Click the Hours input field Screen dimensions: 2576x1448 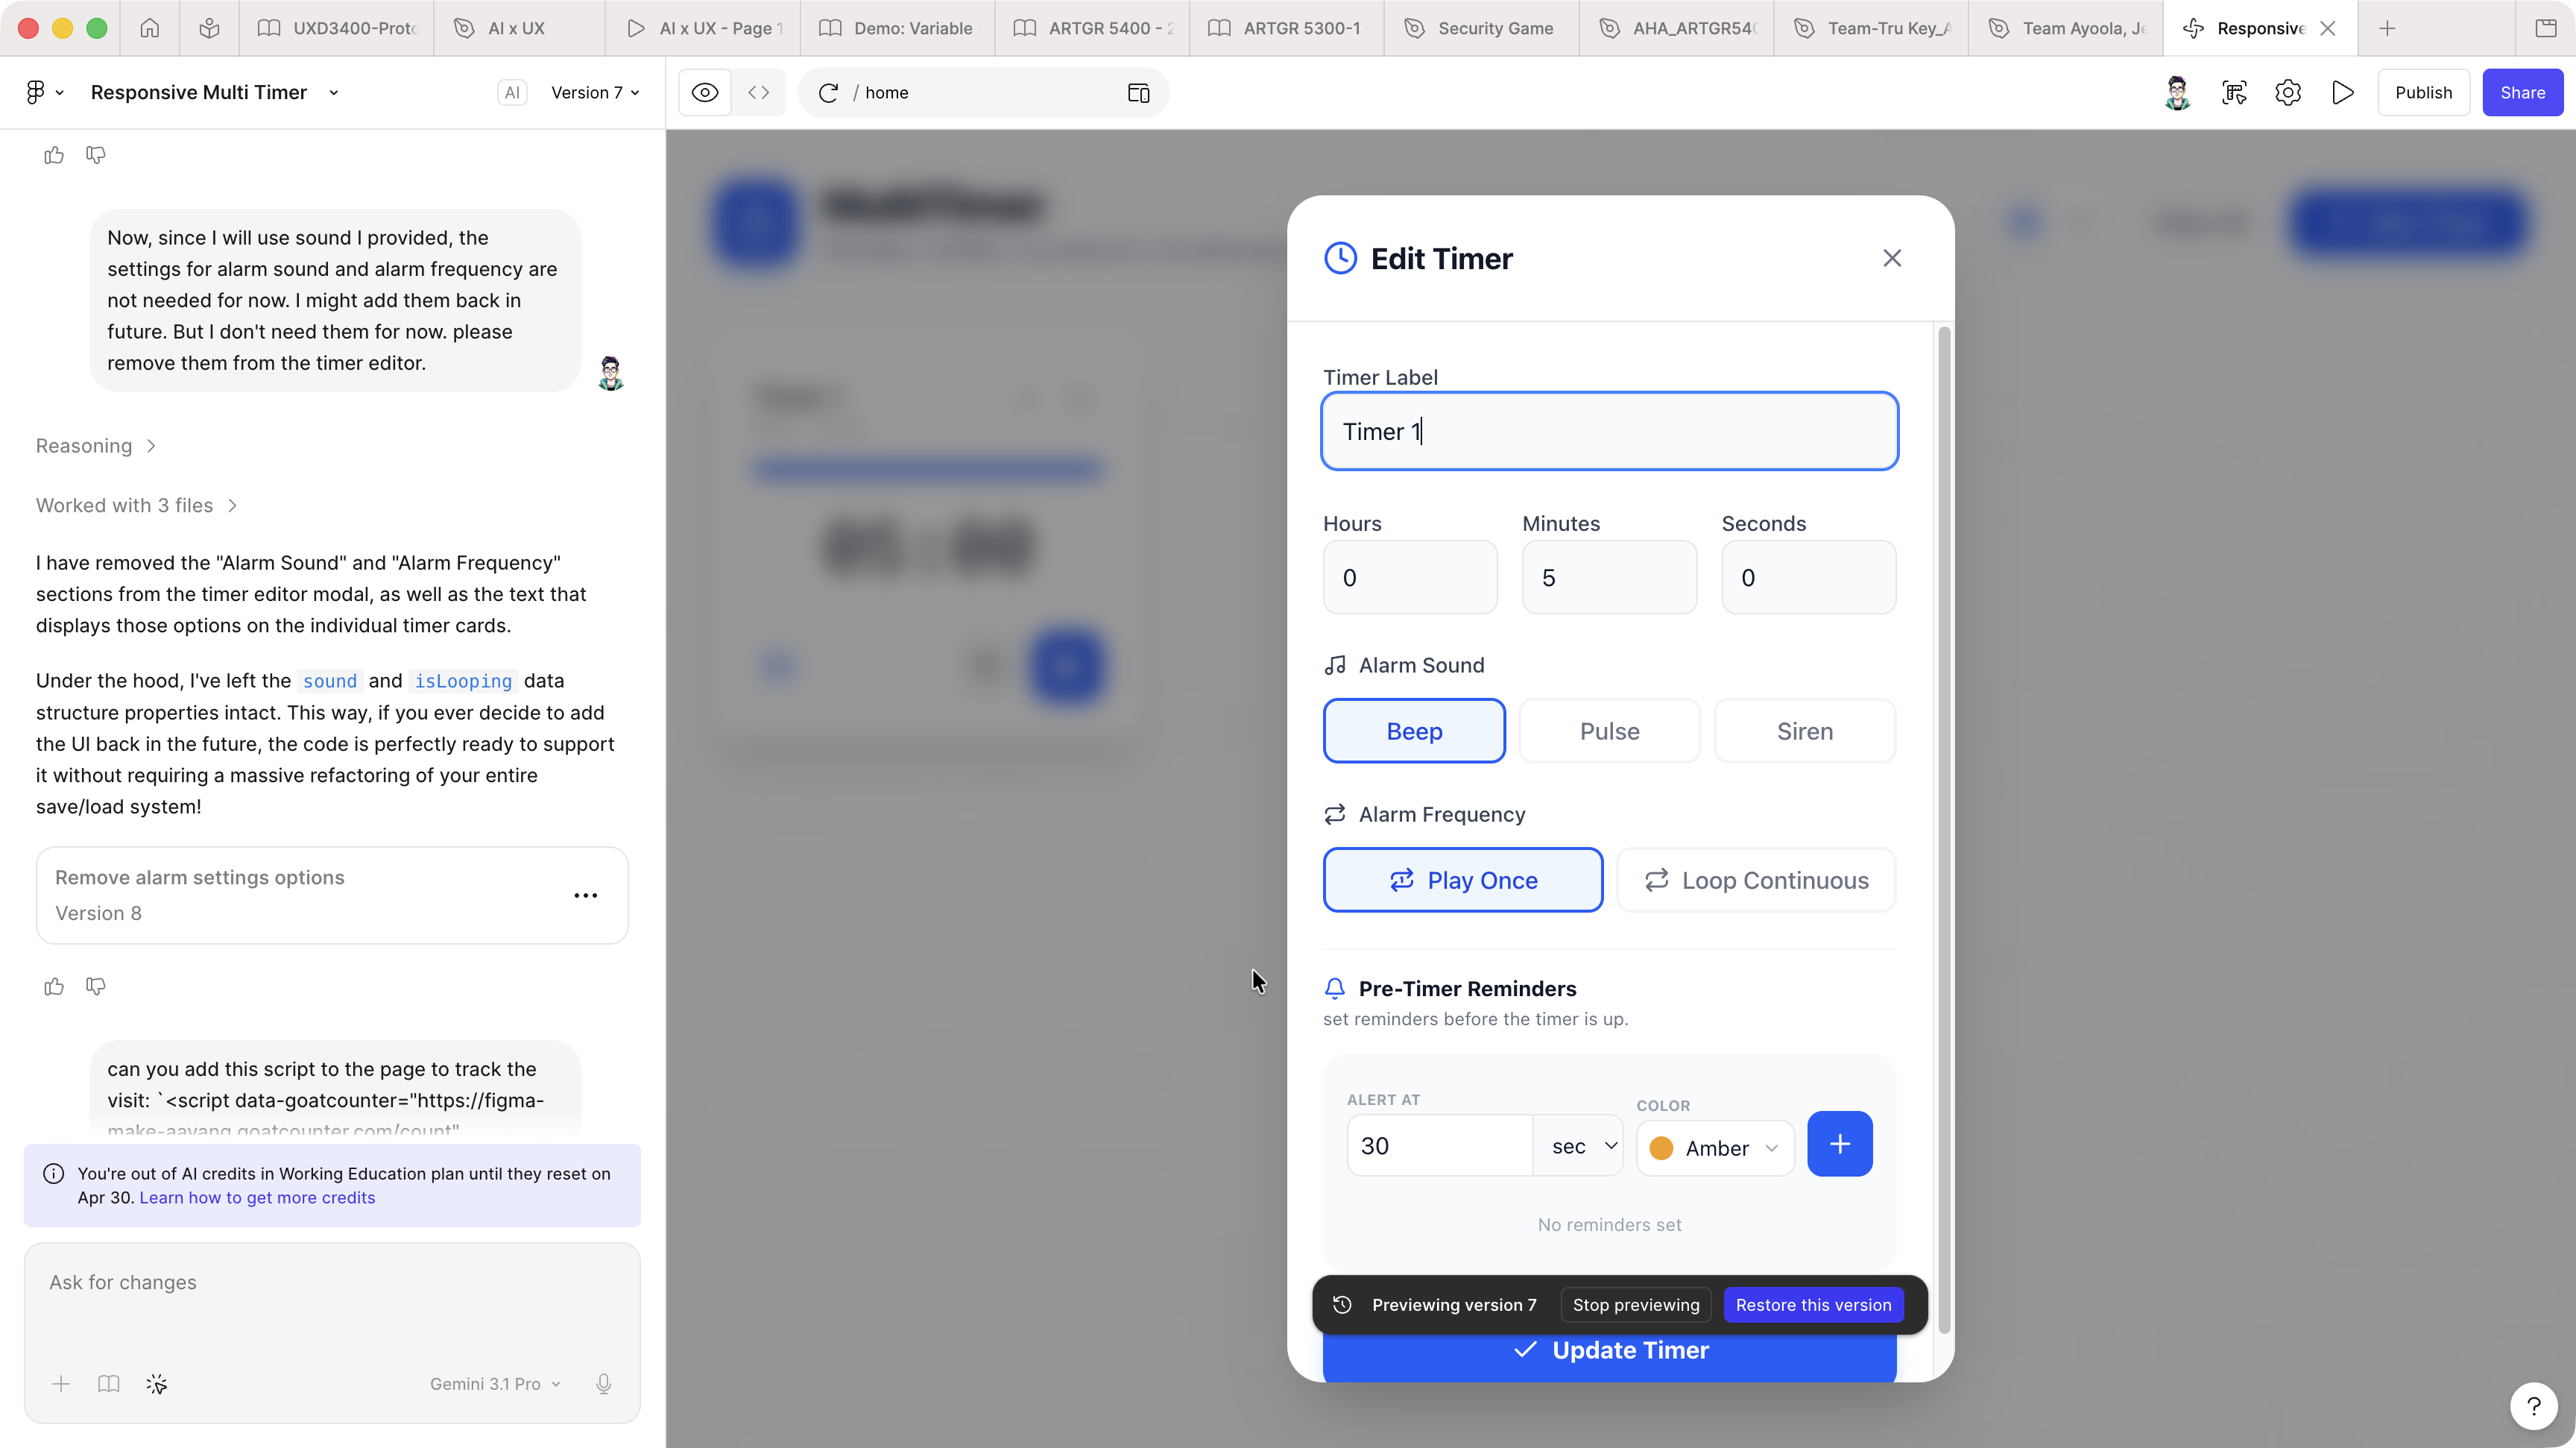1410,577
